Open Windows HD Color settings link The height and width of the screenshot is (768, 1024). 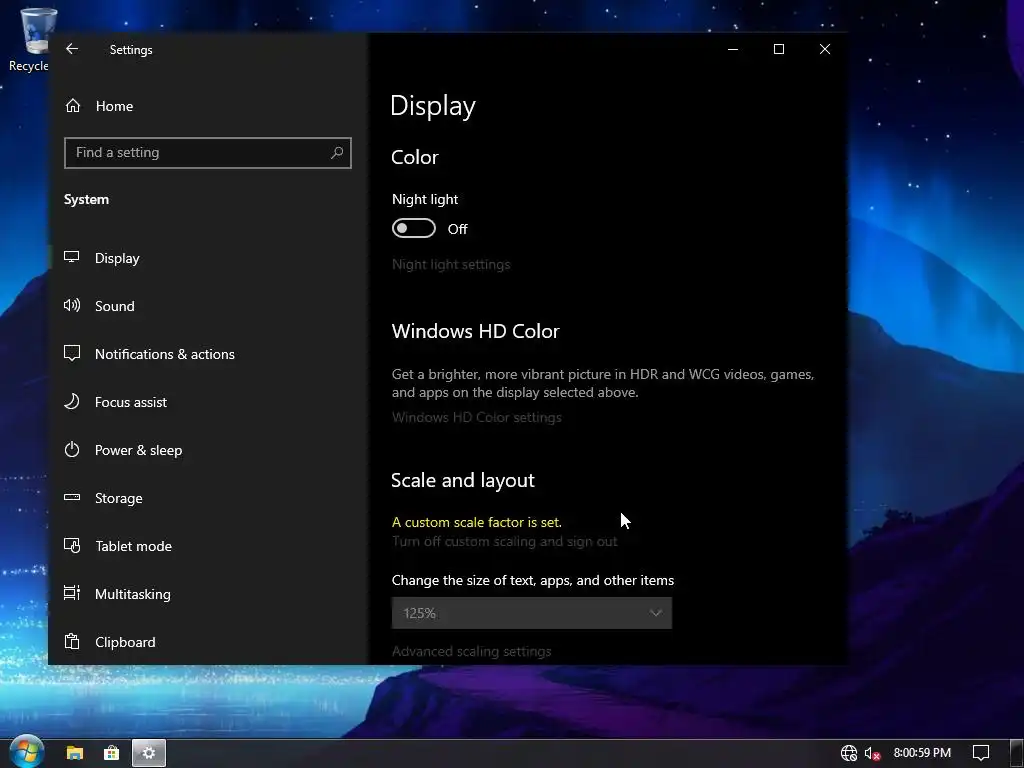(476, 417)
